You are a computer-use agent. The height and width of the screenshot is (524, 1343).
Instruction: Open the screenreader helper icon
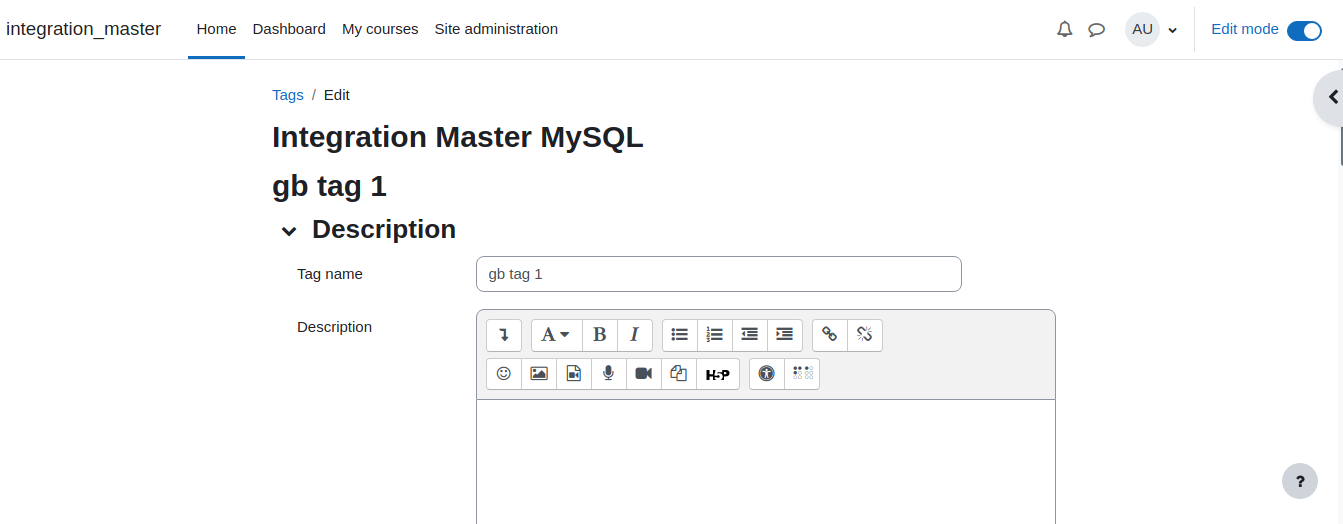[x=802, y=374]
